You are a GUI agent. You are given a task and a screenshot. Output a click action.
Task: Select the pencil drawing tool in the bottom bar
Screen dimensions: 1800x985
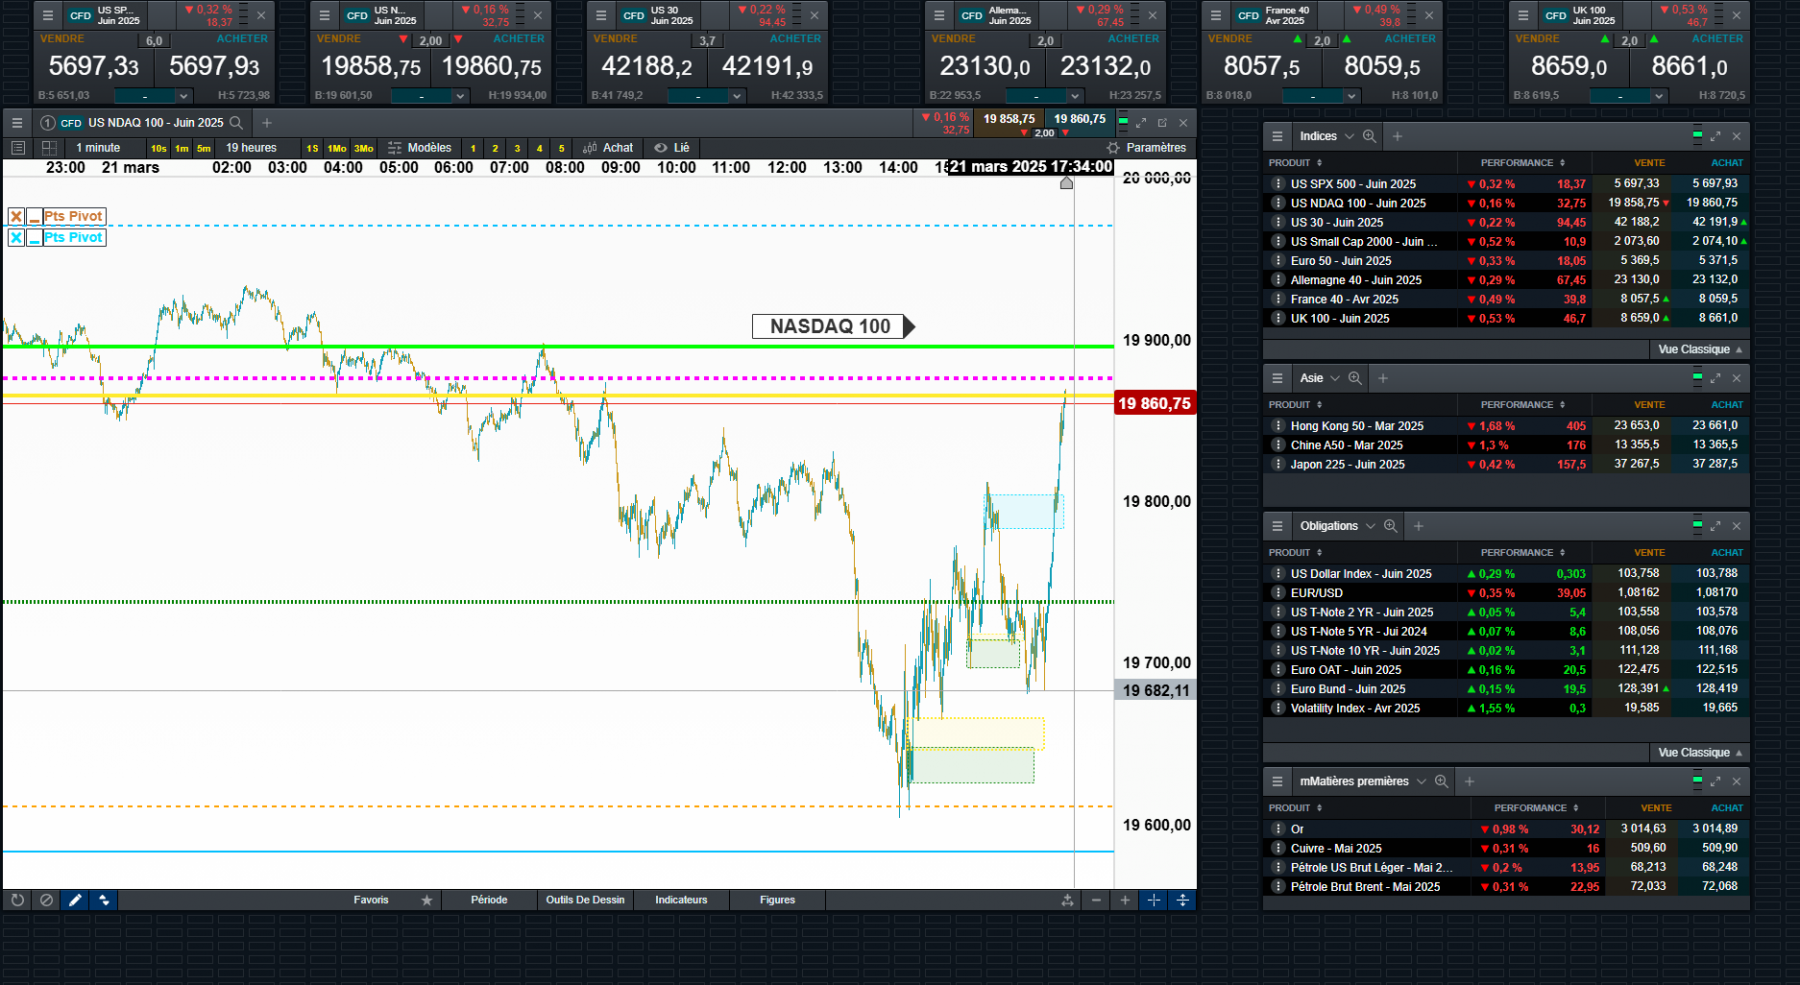click(x=75, y=900)
